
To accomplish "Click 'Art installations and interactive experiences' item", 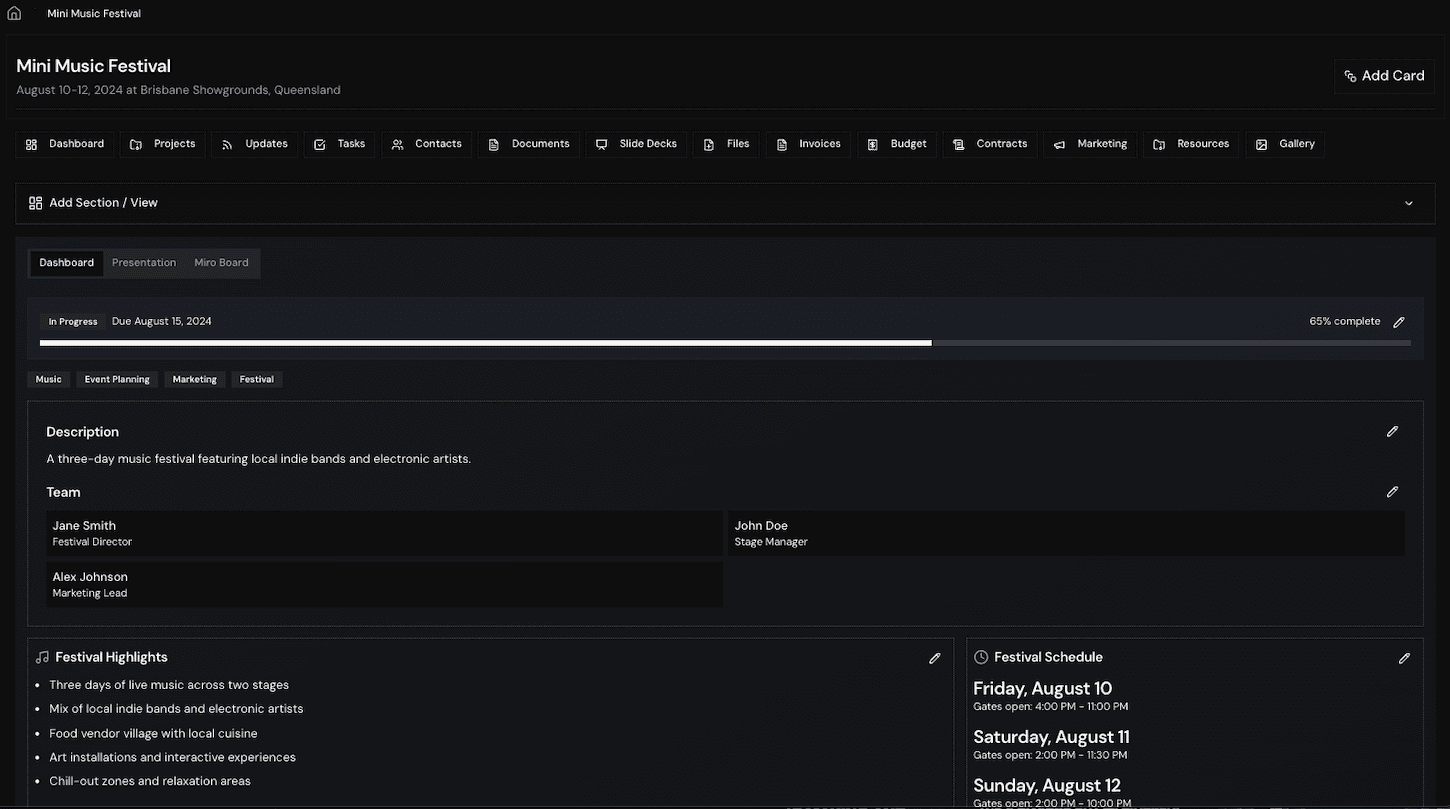I will [172, 757].
